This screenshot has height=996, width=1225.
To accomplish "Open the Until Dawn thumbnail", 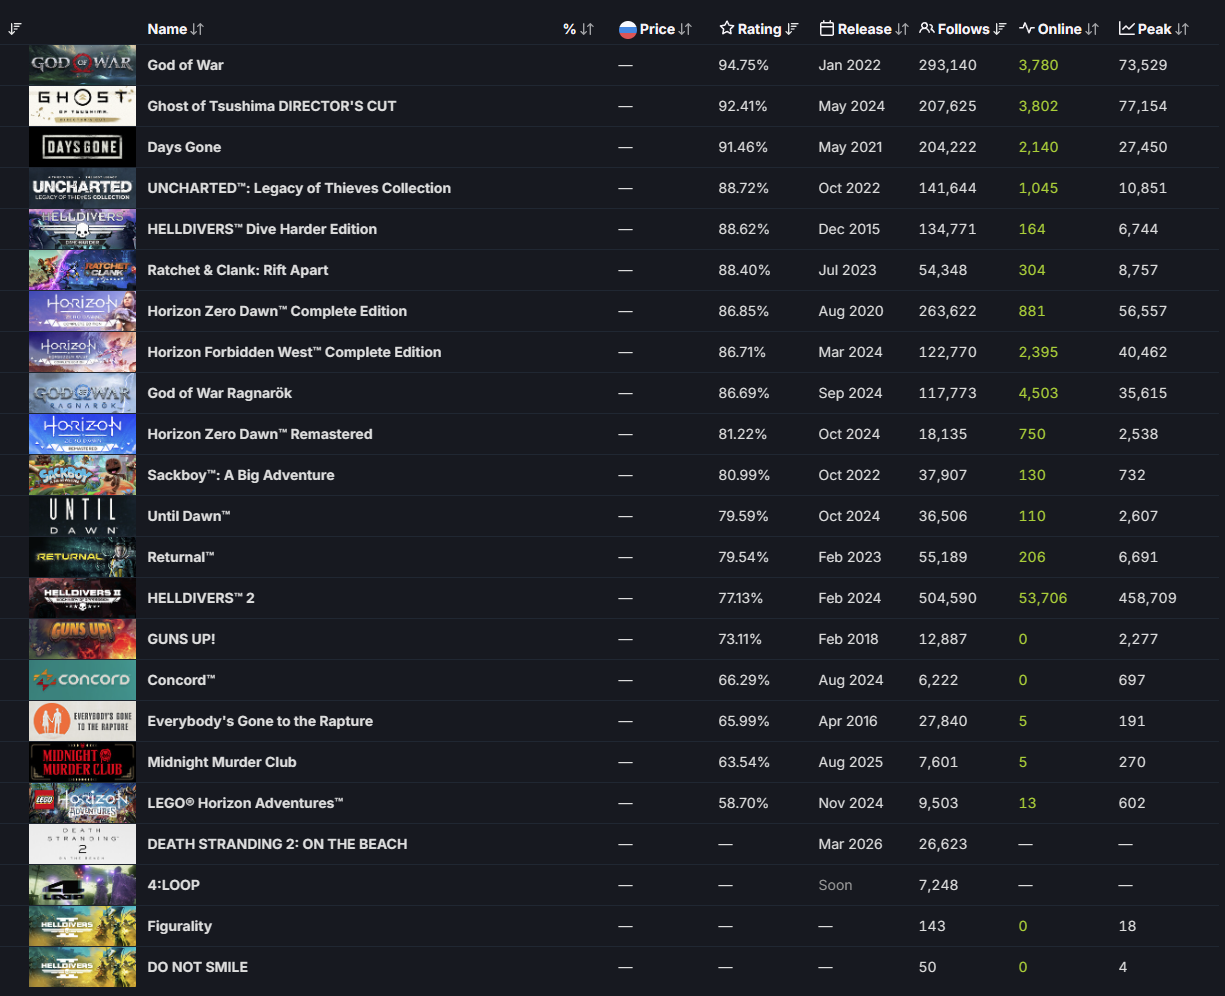I will click(82, 516).
